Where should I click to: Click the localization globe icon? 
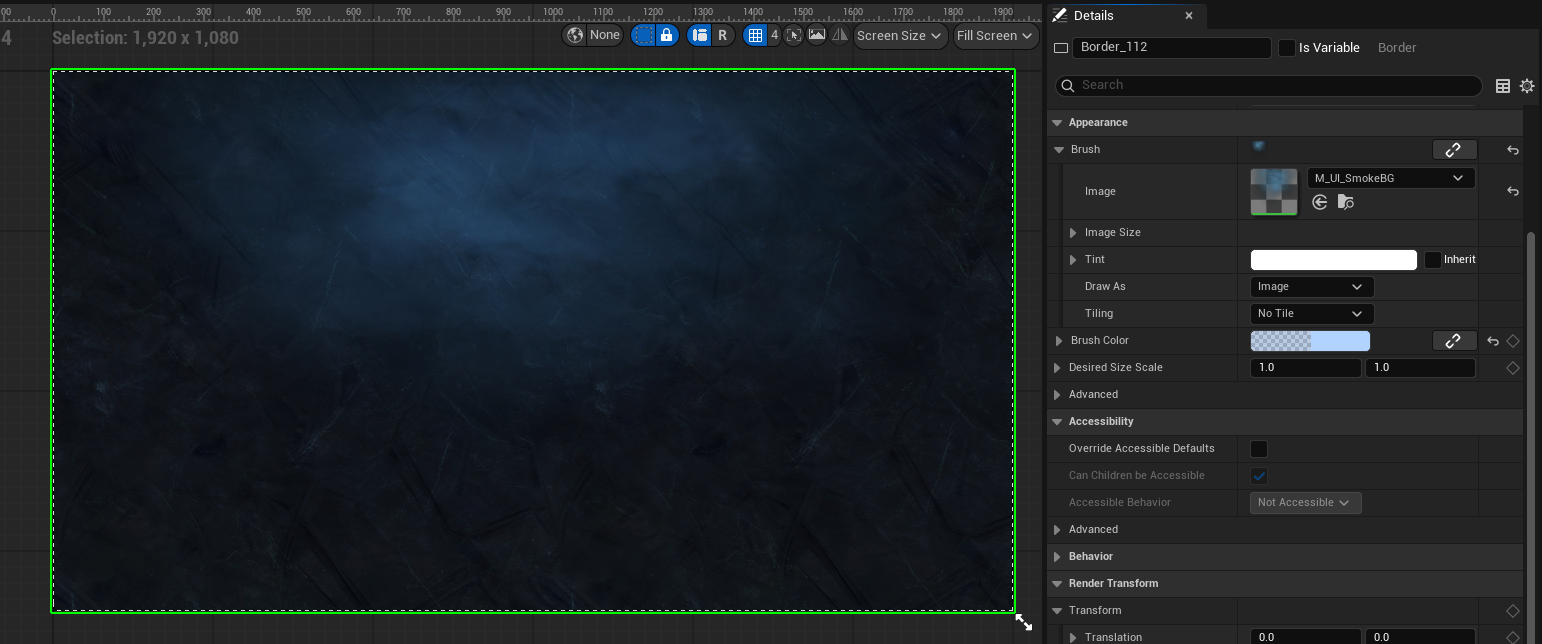click(x=575, y=35)
